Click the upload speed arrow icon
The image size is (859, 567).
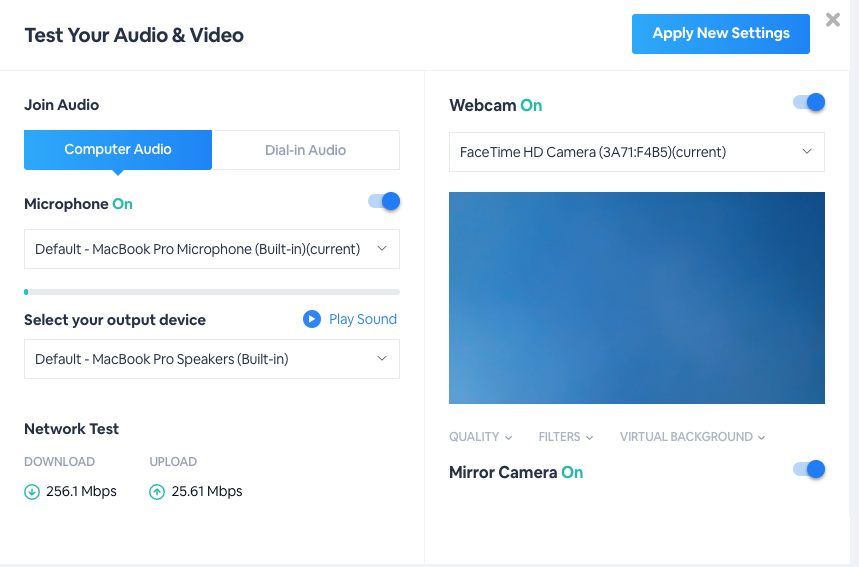[x=157, y=492]
